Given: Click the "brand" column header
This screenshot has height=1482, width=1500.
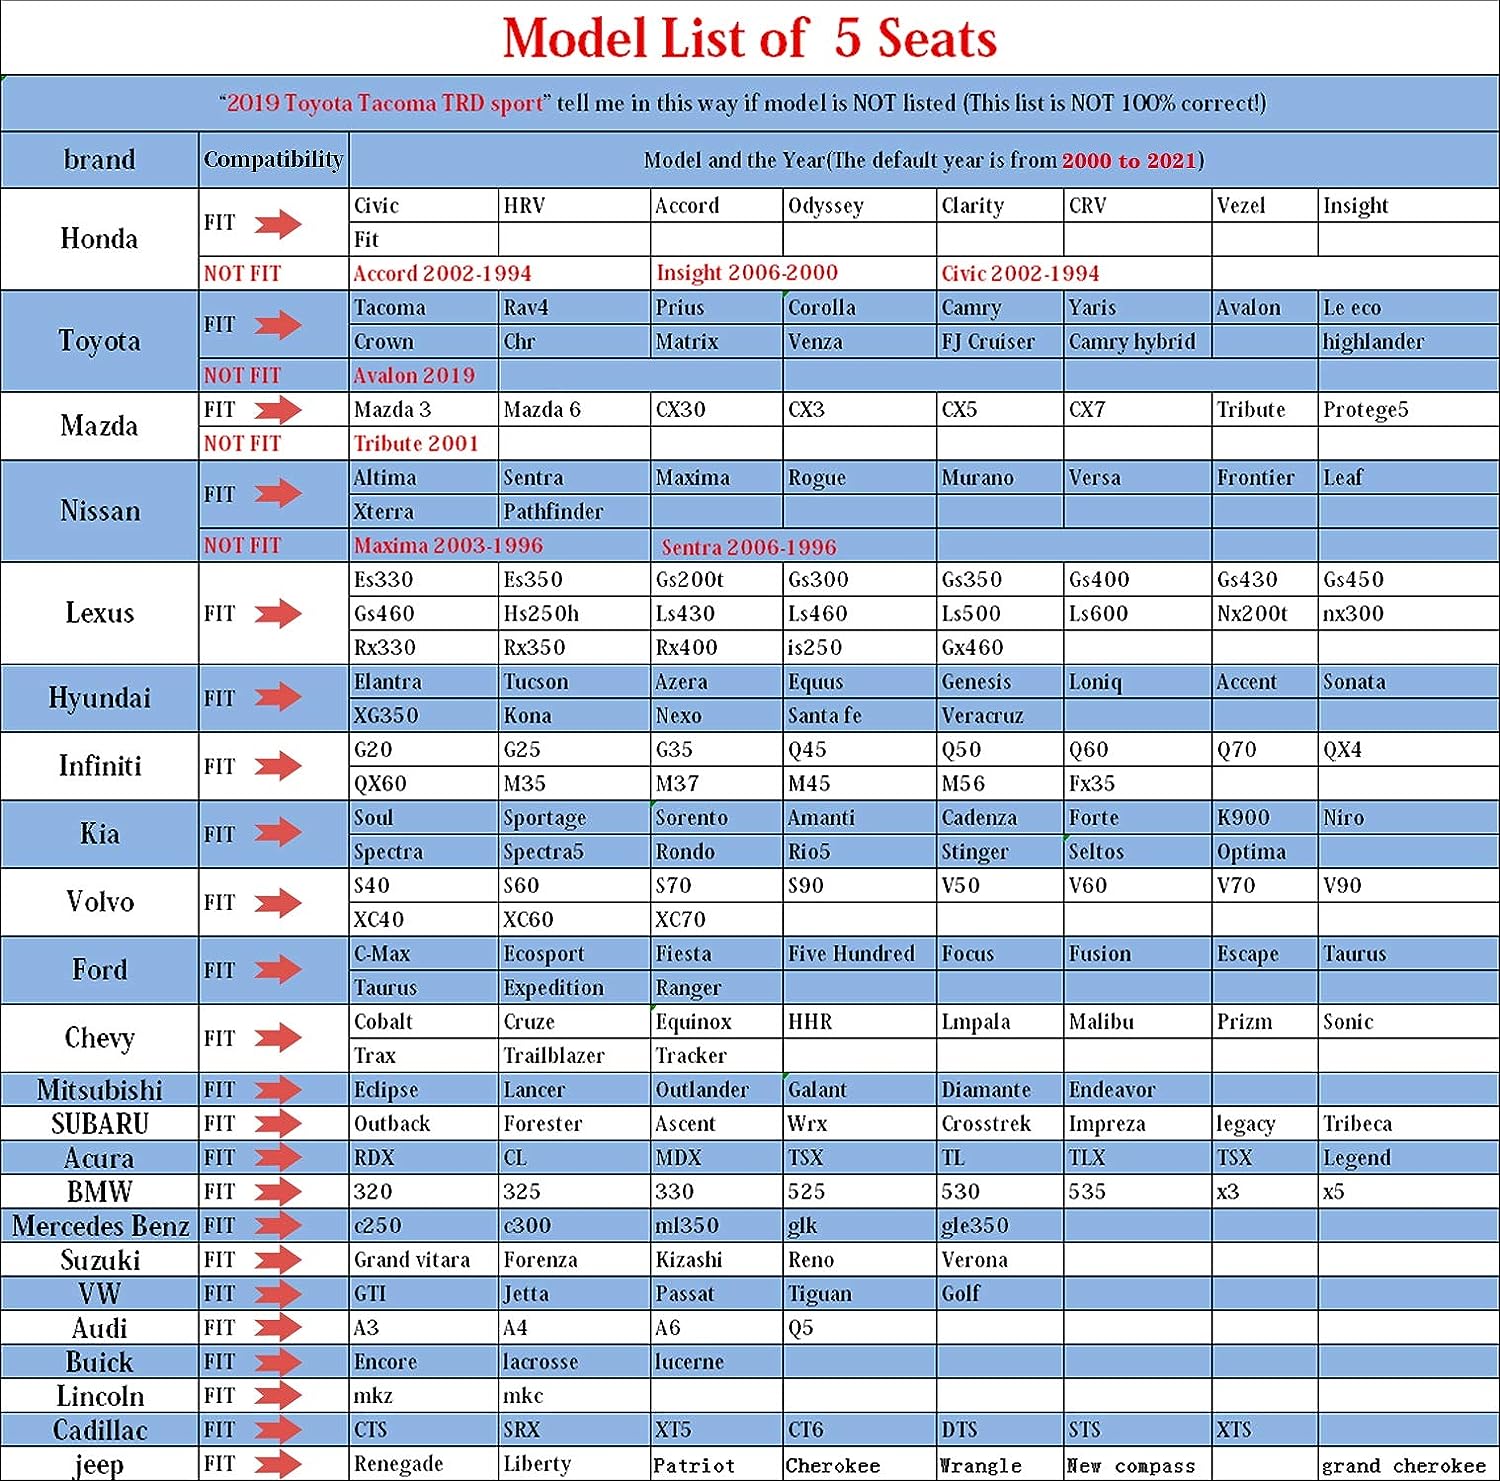Looking at the screenshot, I should [99, 160].
